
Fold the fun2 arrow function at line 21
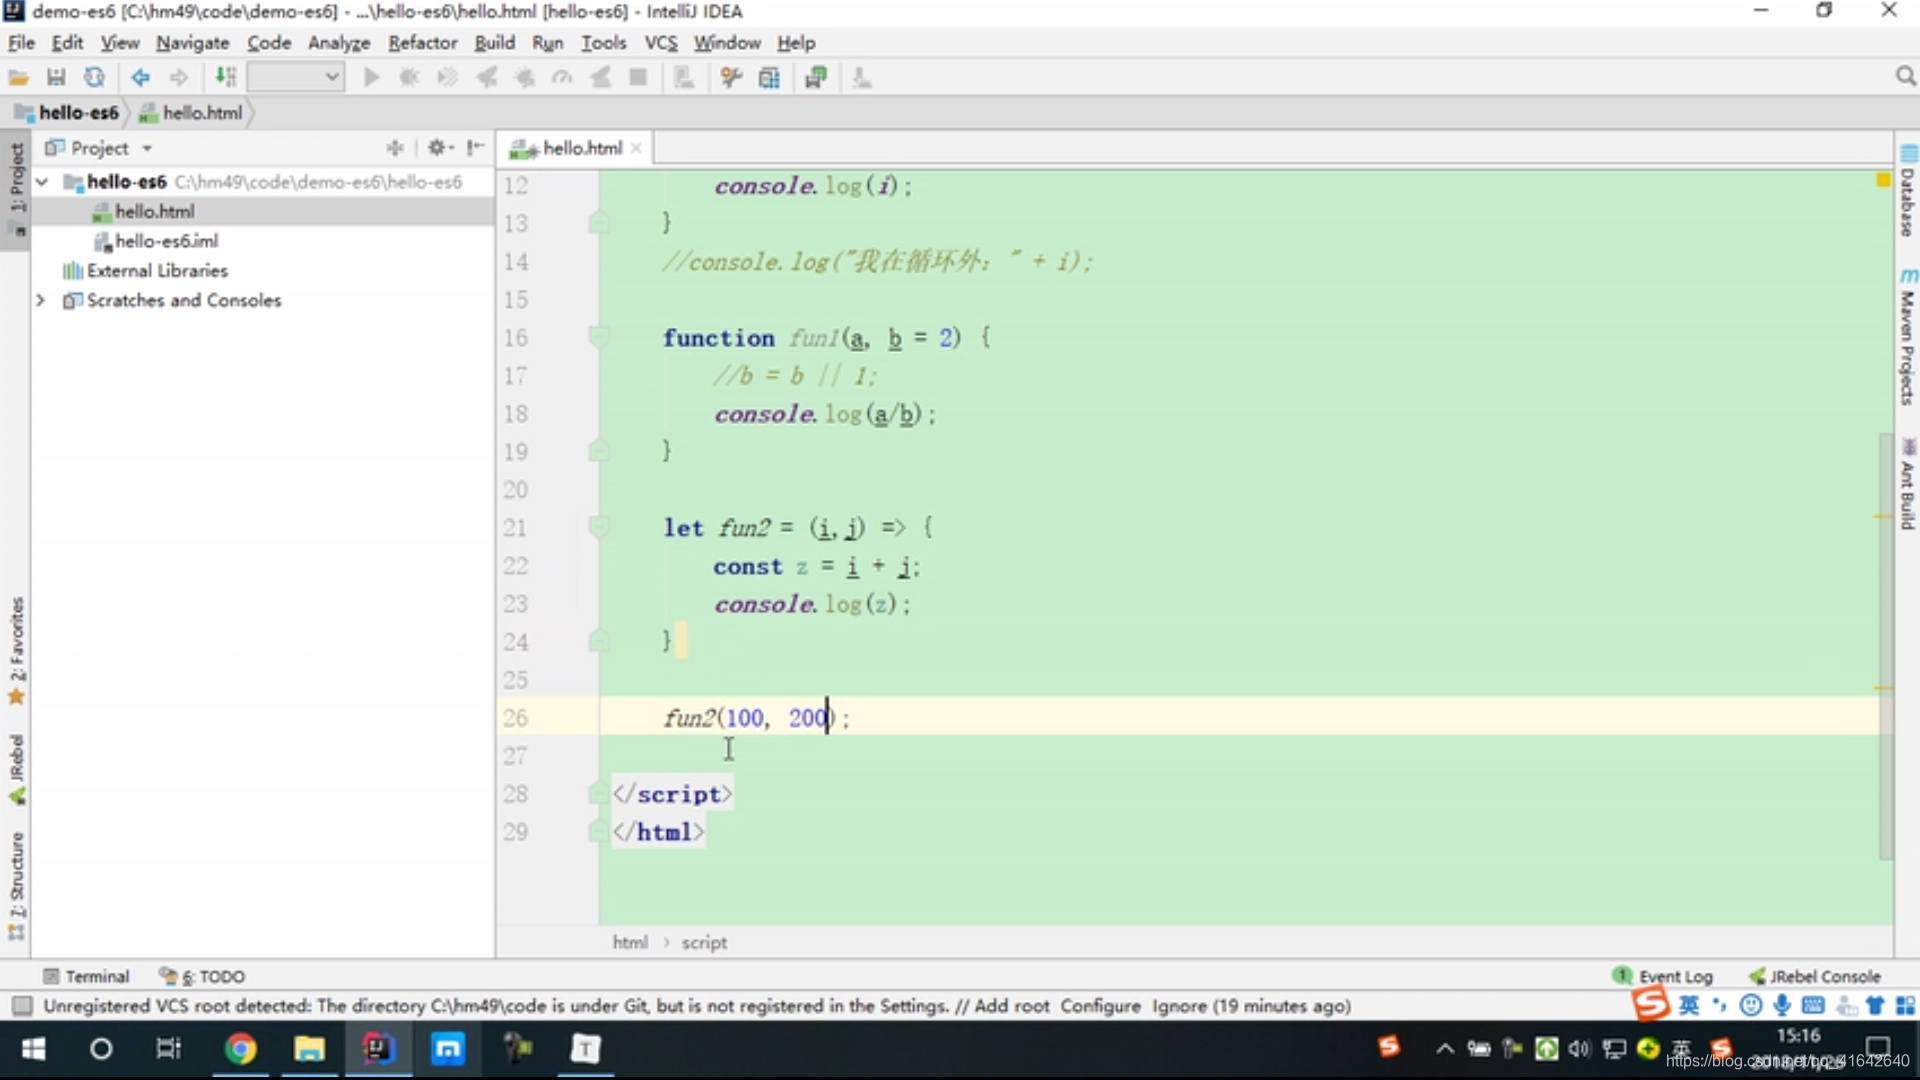coord(598,528)
